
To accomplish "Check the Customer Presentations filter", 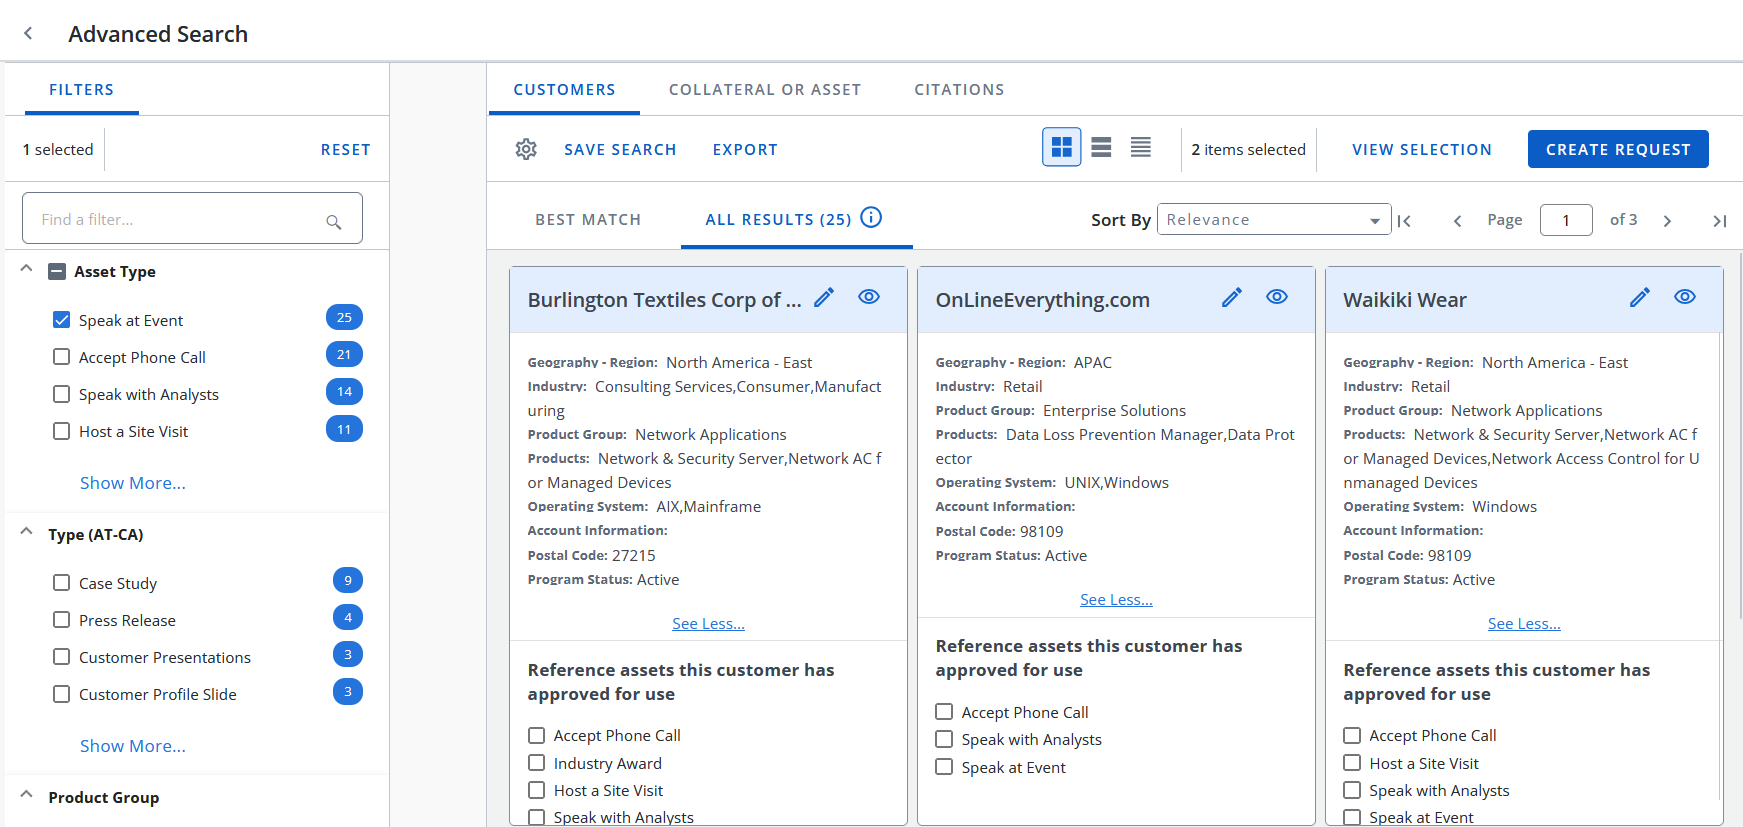I will point(62,657).
